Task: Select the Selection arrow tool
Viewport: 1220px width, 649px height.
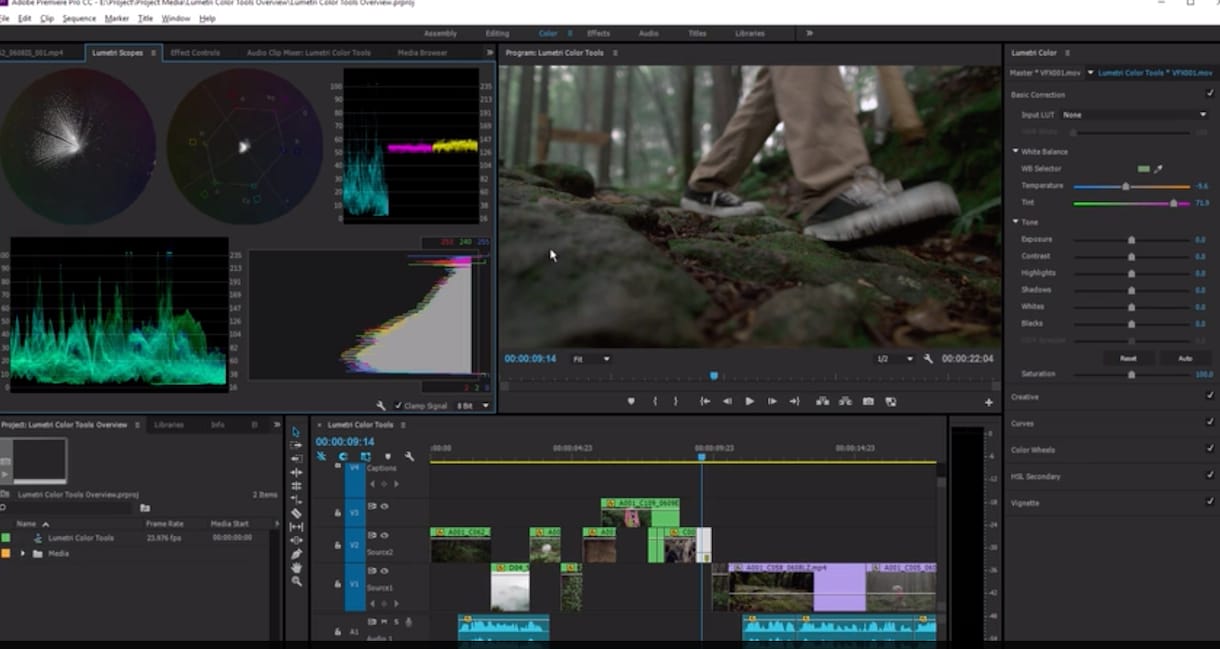Action: click(296, 431)
